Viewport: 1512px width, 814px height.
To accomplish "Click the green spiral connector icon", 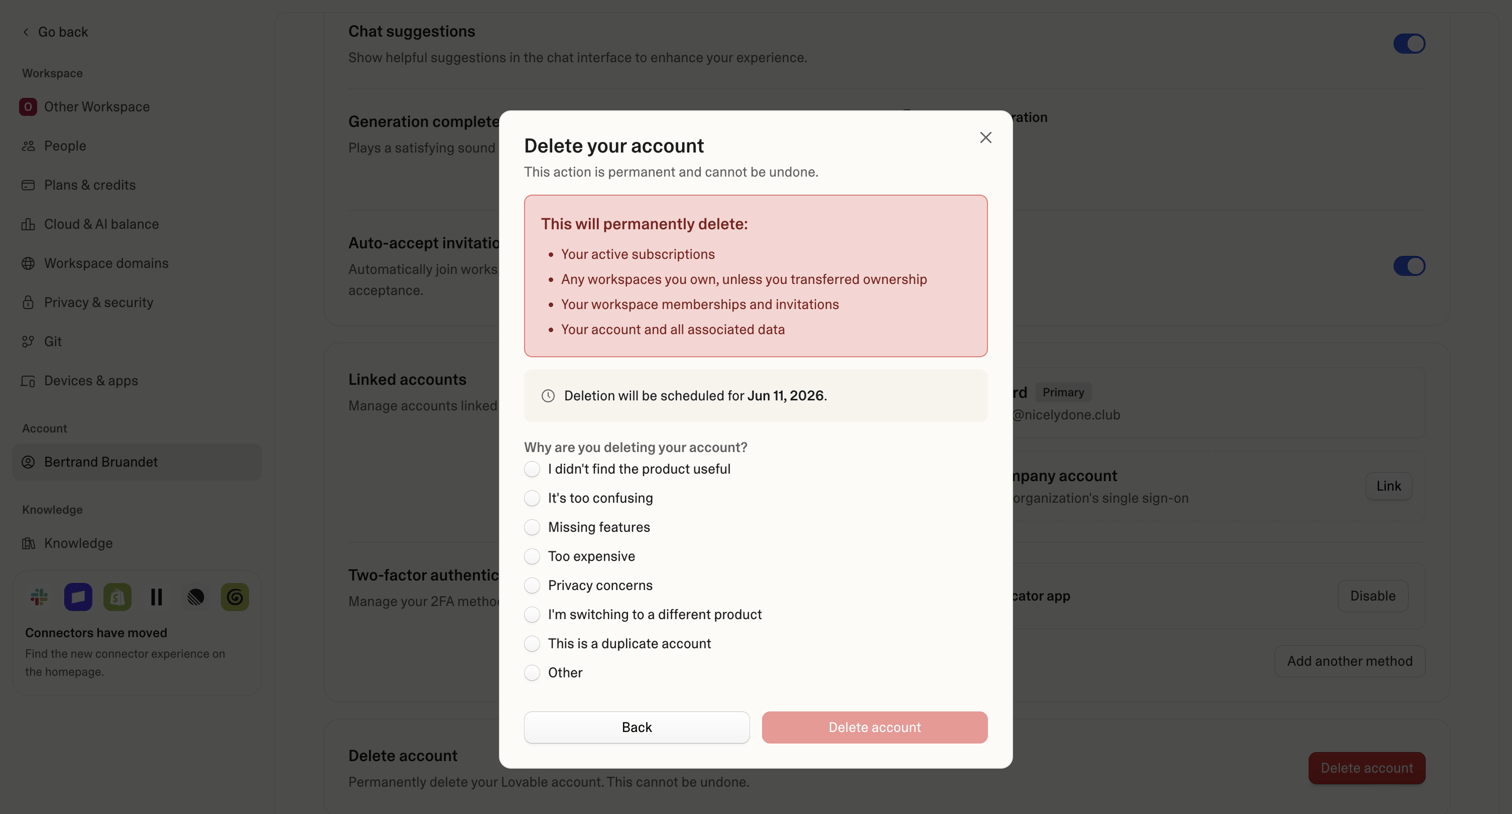I will tap(235, 597).
